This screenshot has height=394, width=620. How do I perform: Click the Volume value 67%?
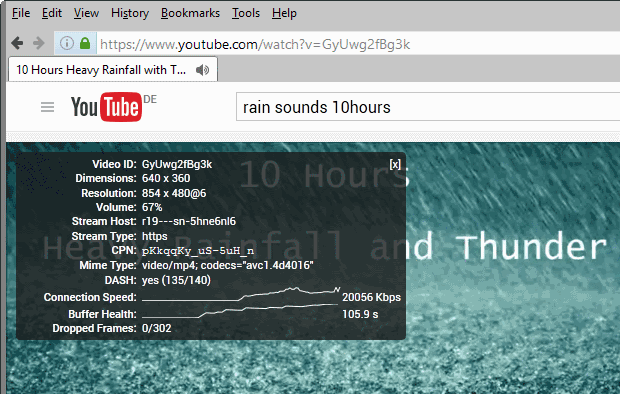[x=152, y=207]
